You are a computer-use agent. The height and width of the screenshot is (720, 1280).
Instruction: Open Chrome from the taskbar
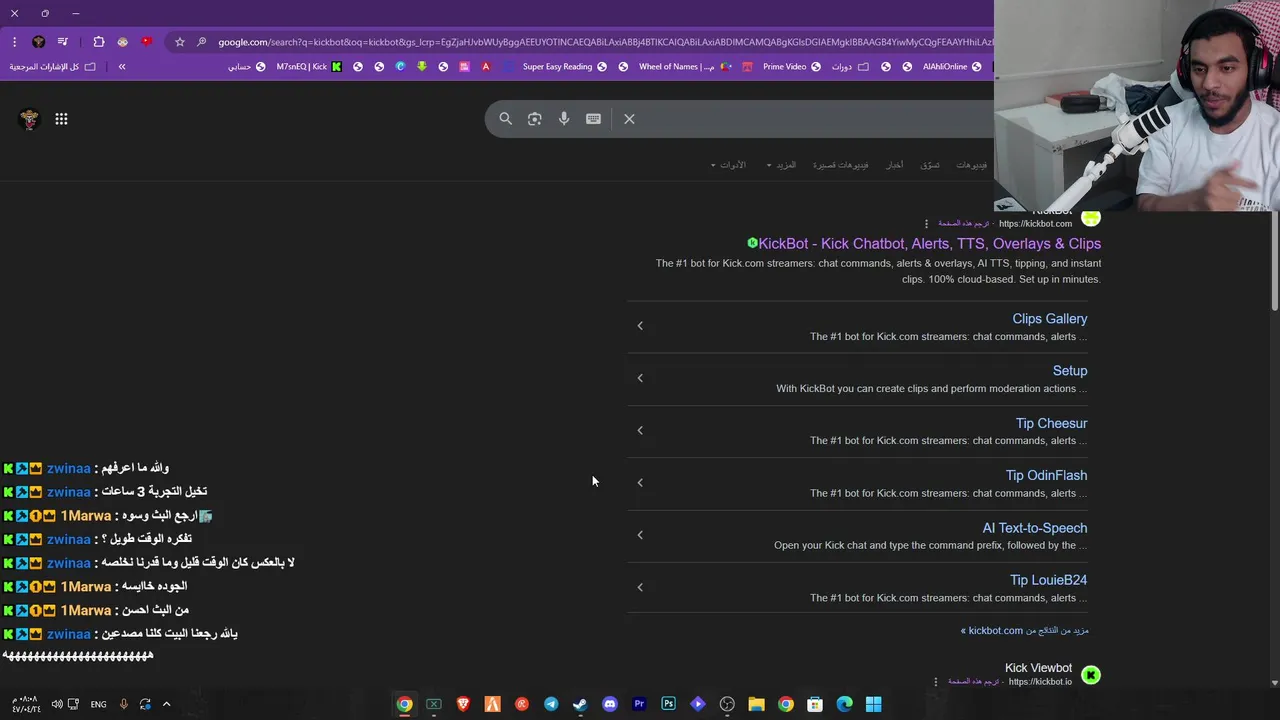coord(404,705)
